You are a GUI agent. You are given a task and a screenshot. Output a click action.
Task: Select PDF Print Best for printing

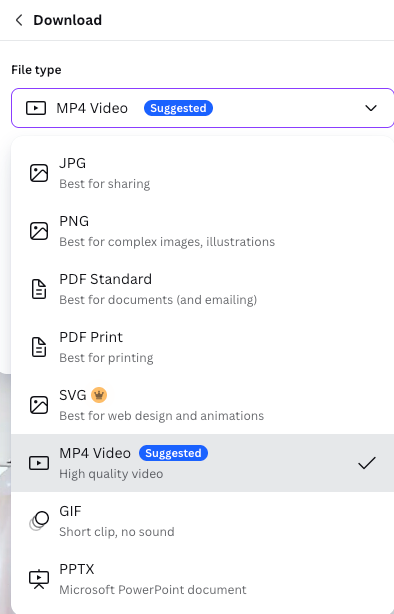coord(202,347)
